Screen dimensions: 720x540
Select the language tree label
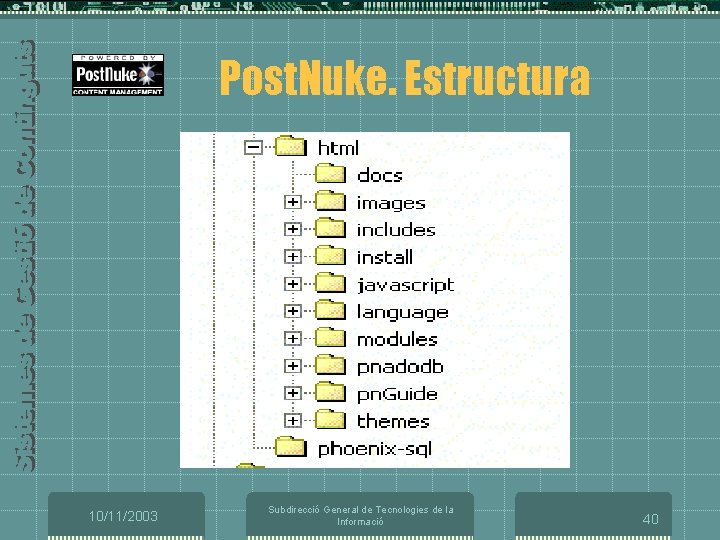[403, 313]
